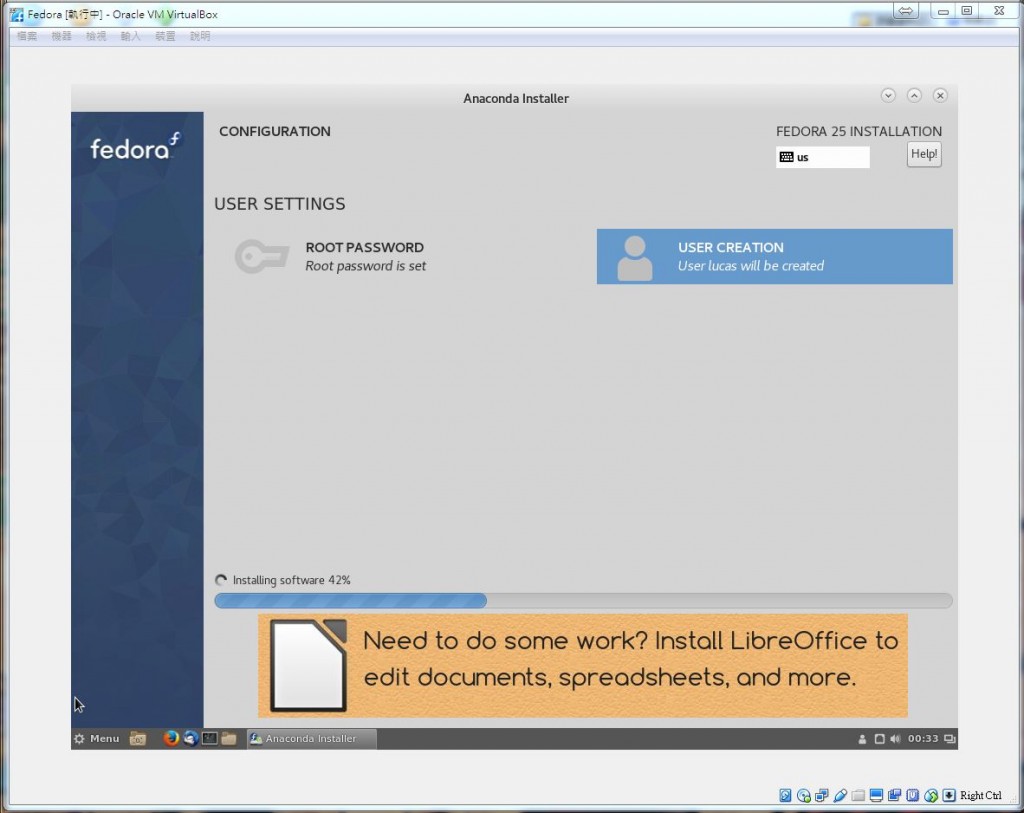Open the file manager folder beside terminal icon
This screenshot has width=1024, height=813.
click(229, 738)
